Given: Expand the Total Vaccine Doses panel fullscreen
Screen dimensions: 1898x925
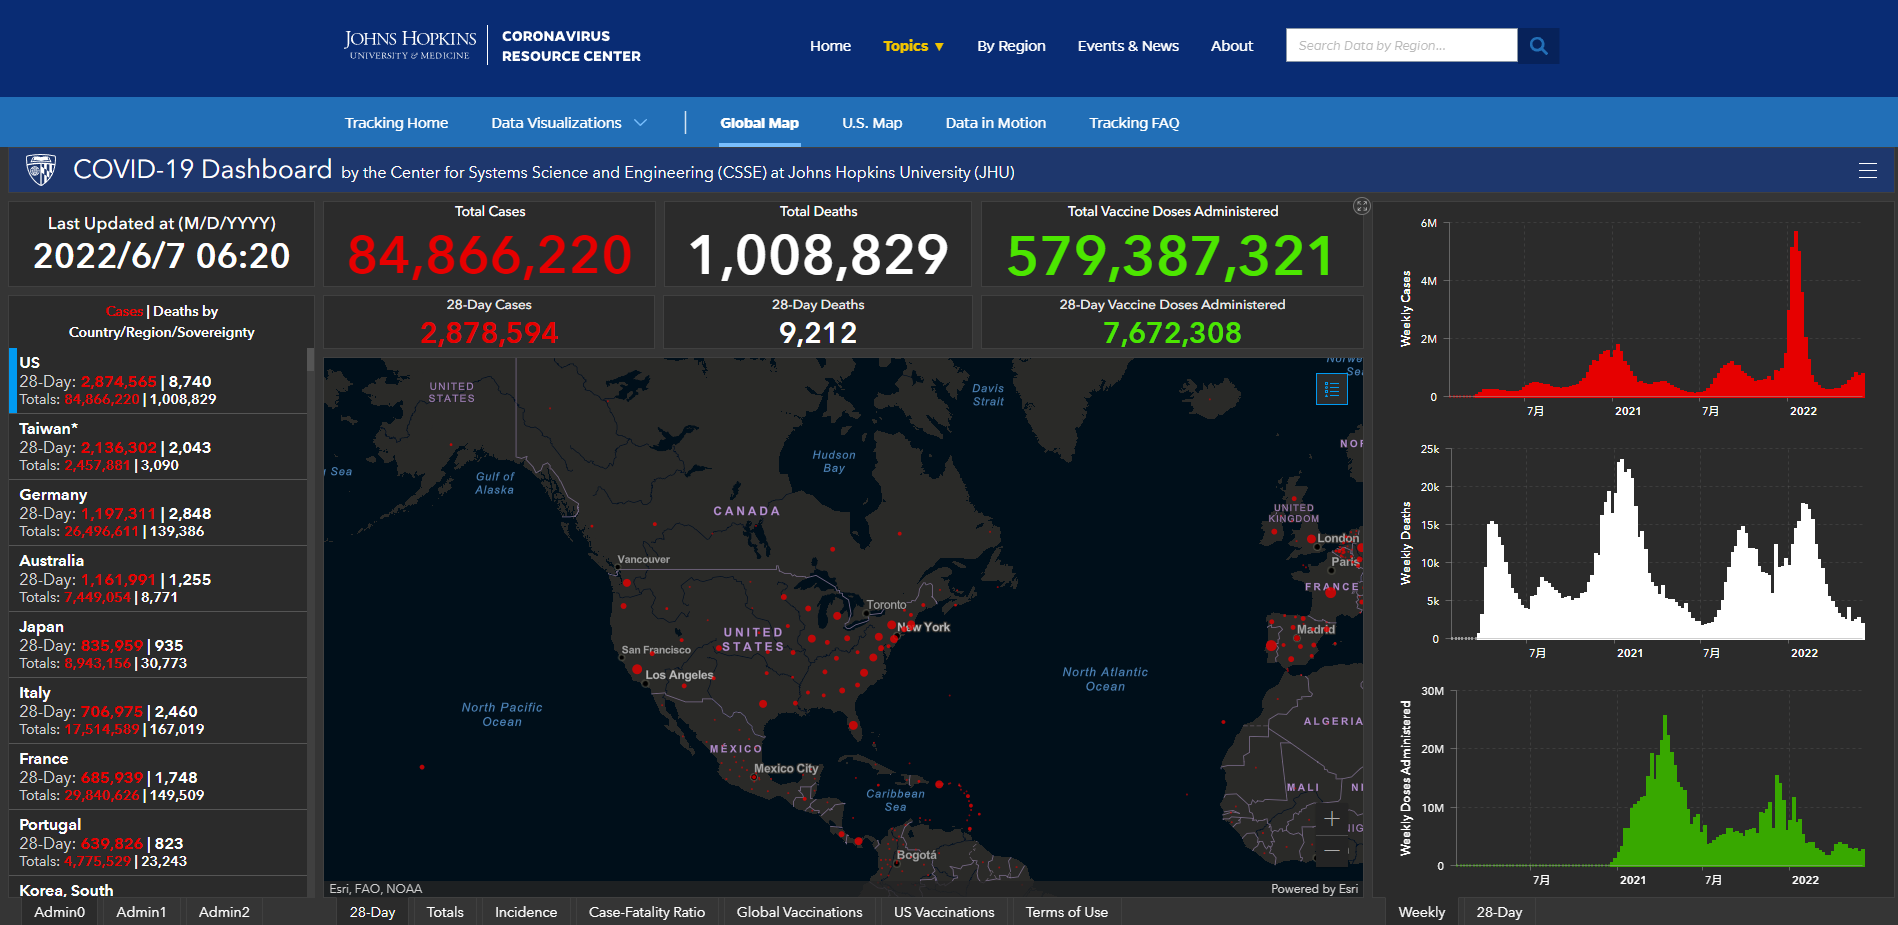Looking at the screenshot, I should (1361, 206).
